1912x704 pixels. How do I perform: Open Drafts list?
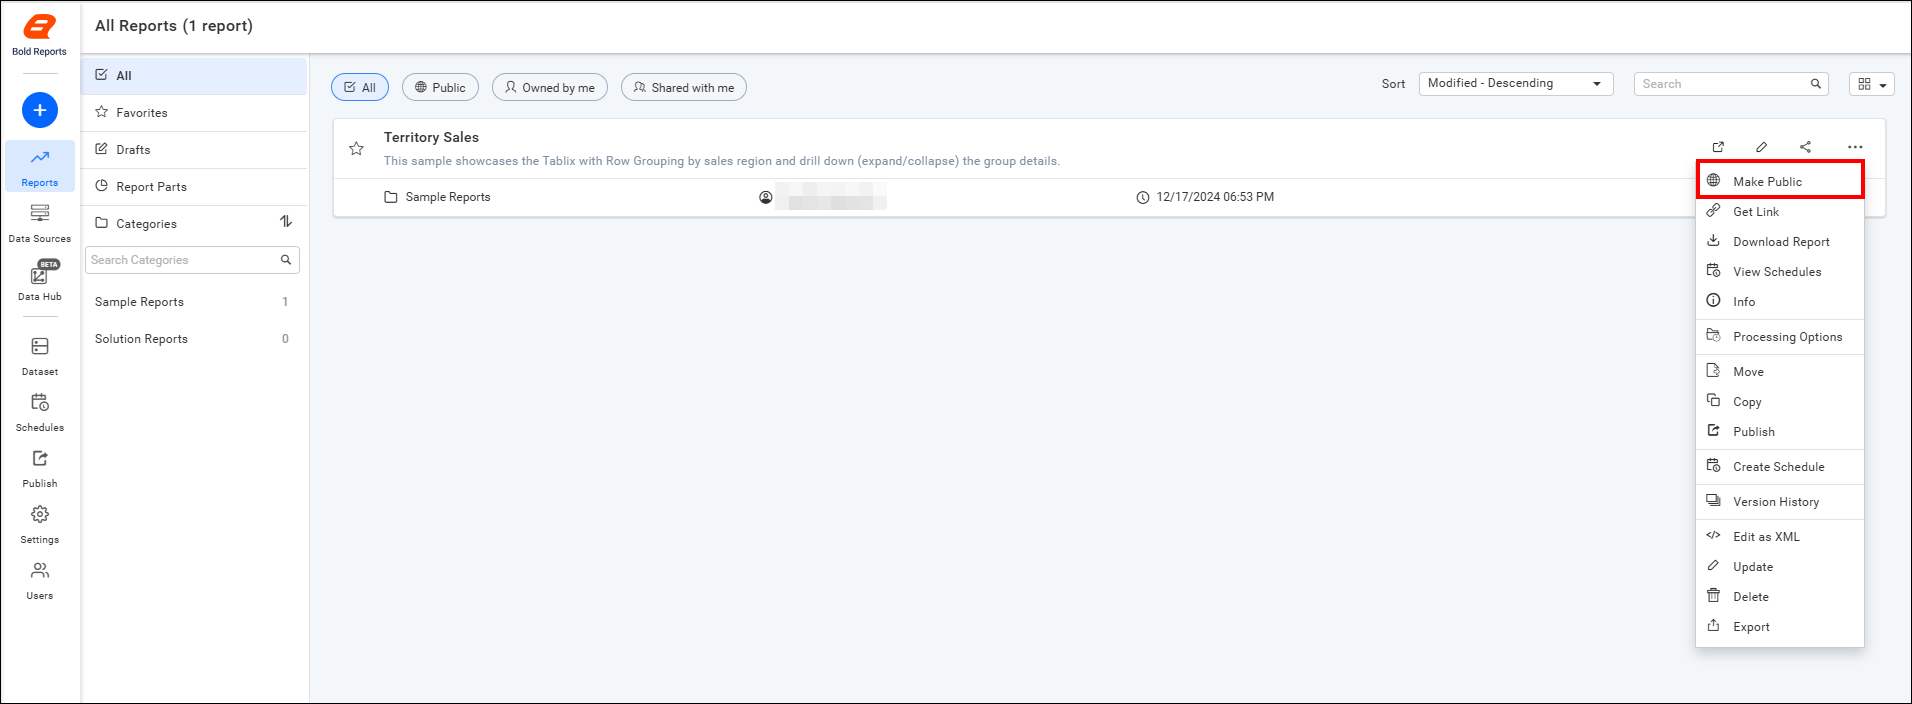point(194,150)
